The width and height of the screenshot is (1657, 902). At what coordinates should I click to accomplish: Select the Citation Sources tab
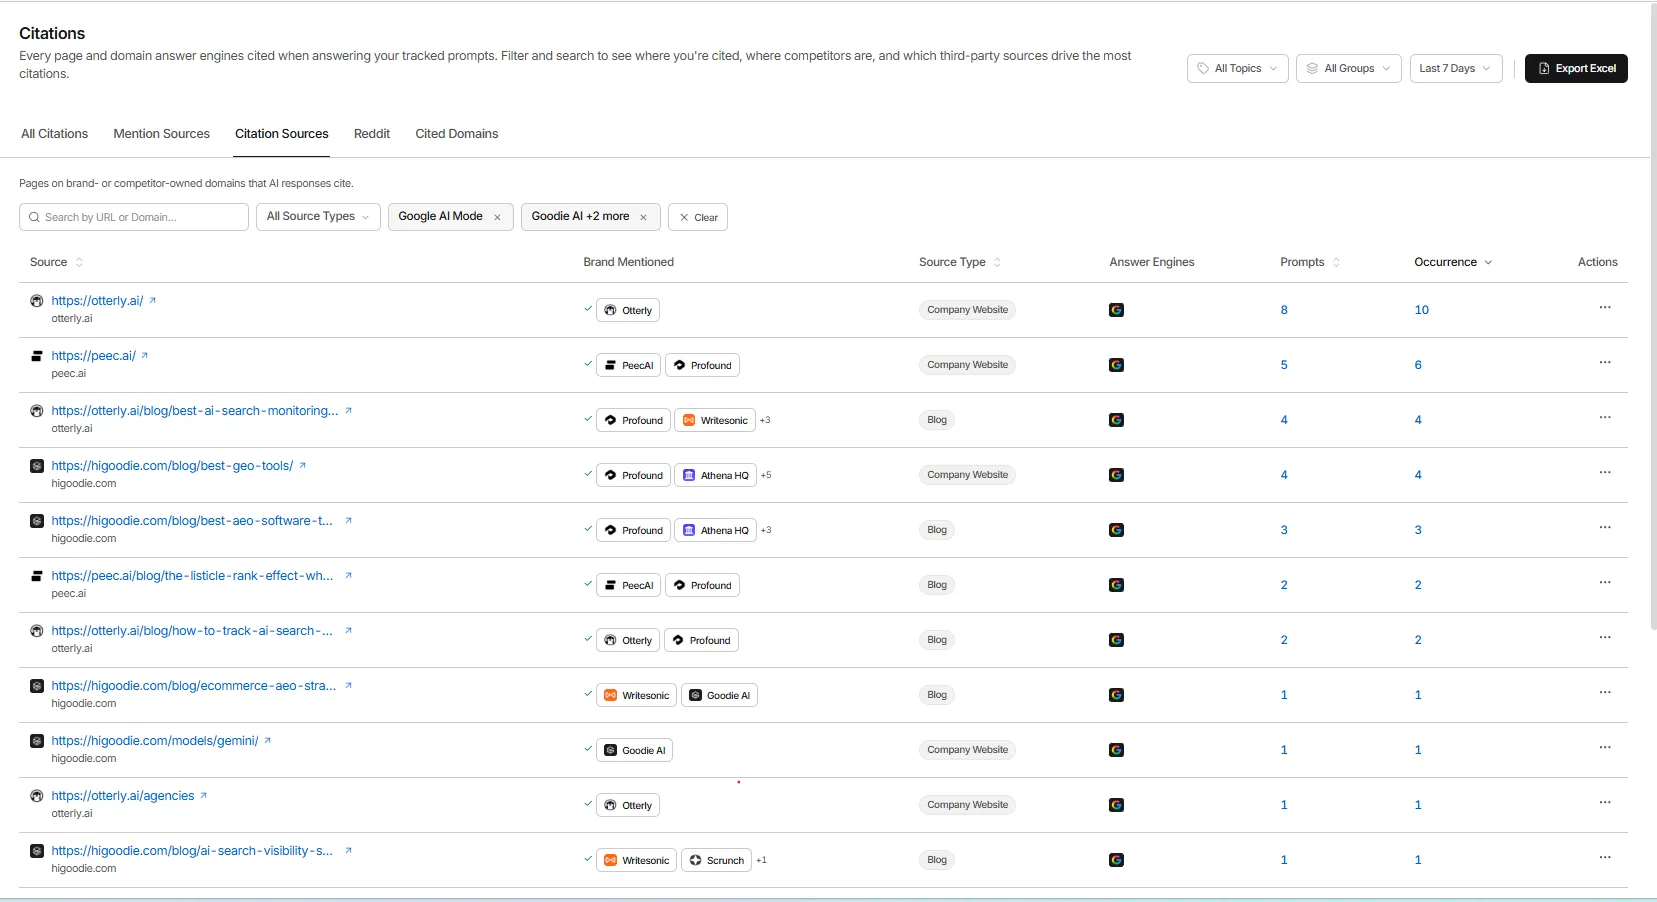pyautogui.click(x=281, y=134)
